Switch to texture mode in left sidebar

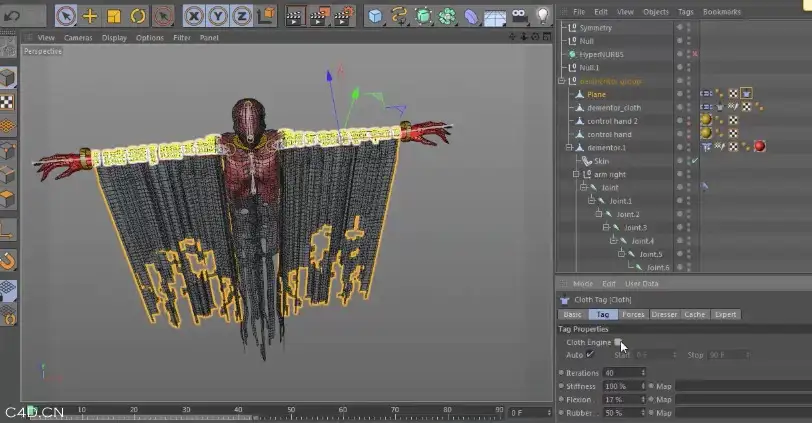tap(7, 102)
